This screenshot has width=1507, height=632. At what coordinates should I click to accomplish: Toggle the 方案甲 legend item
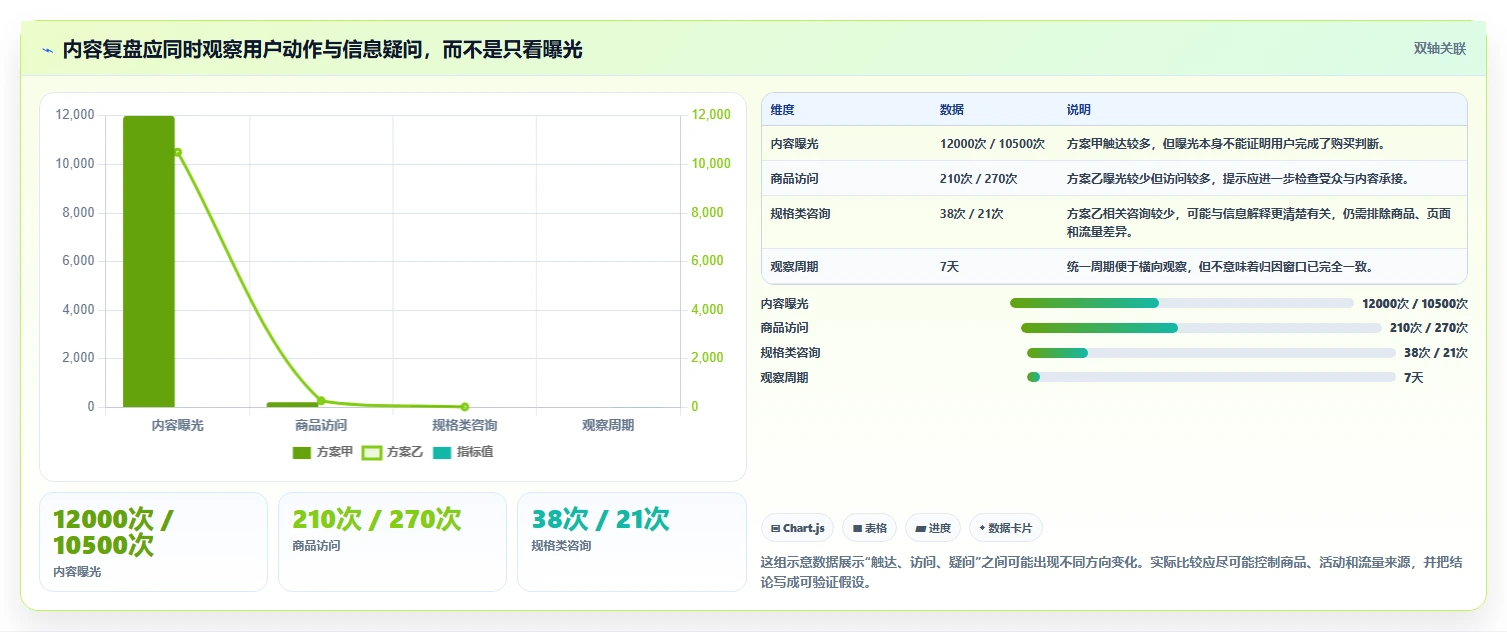[323, 452]
